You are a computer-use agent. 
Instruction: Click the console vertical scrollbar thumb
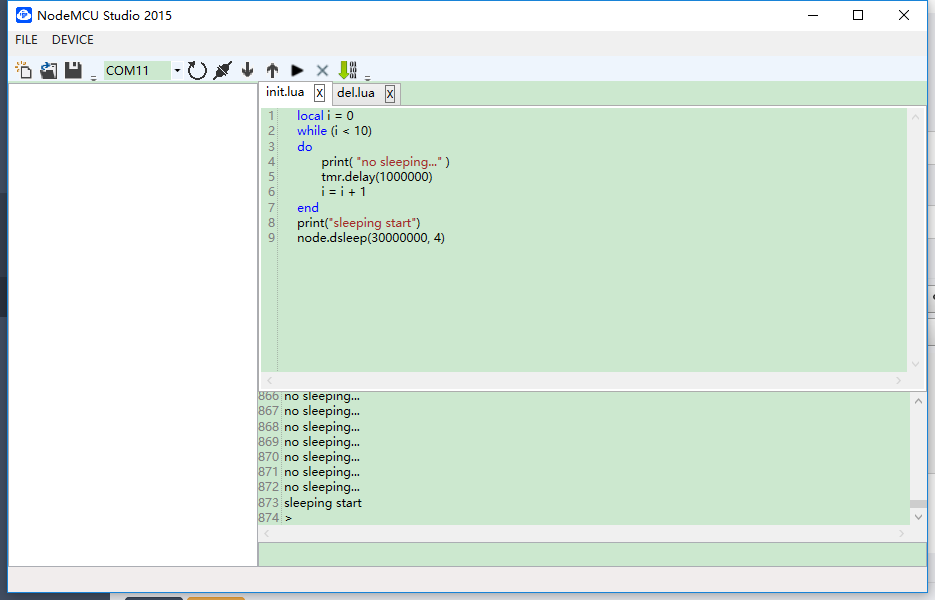pos(918,504)
